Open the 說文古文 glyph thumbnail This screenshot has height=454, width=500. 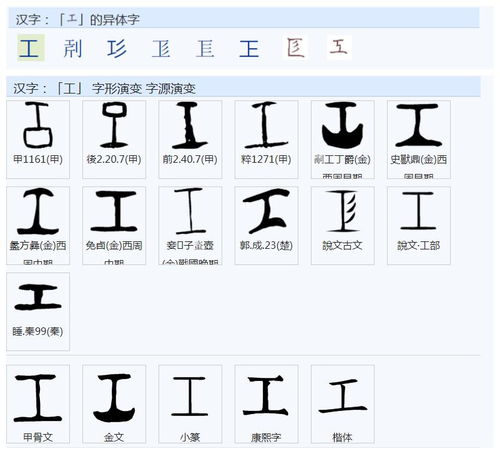343,225
